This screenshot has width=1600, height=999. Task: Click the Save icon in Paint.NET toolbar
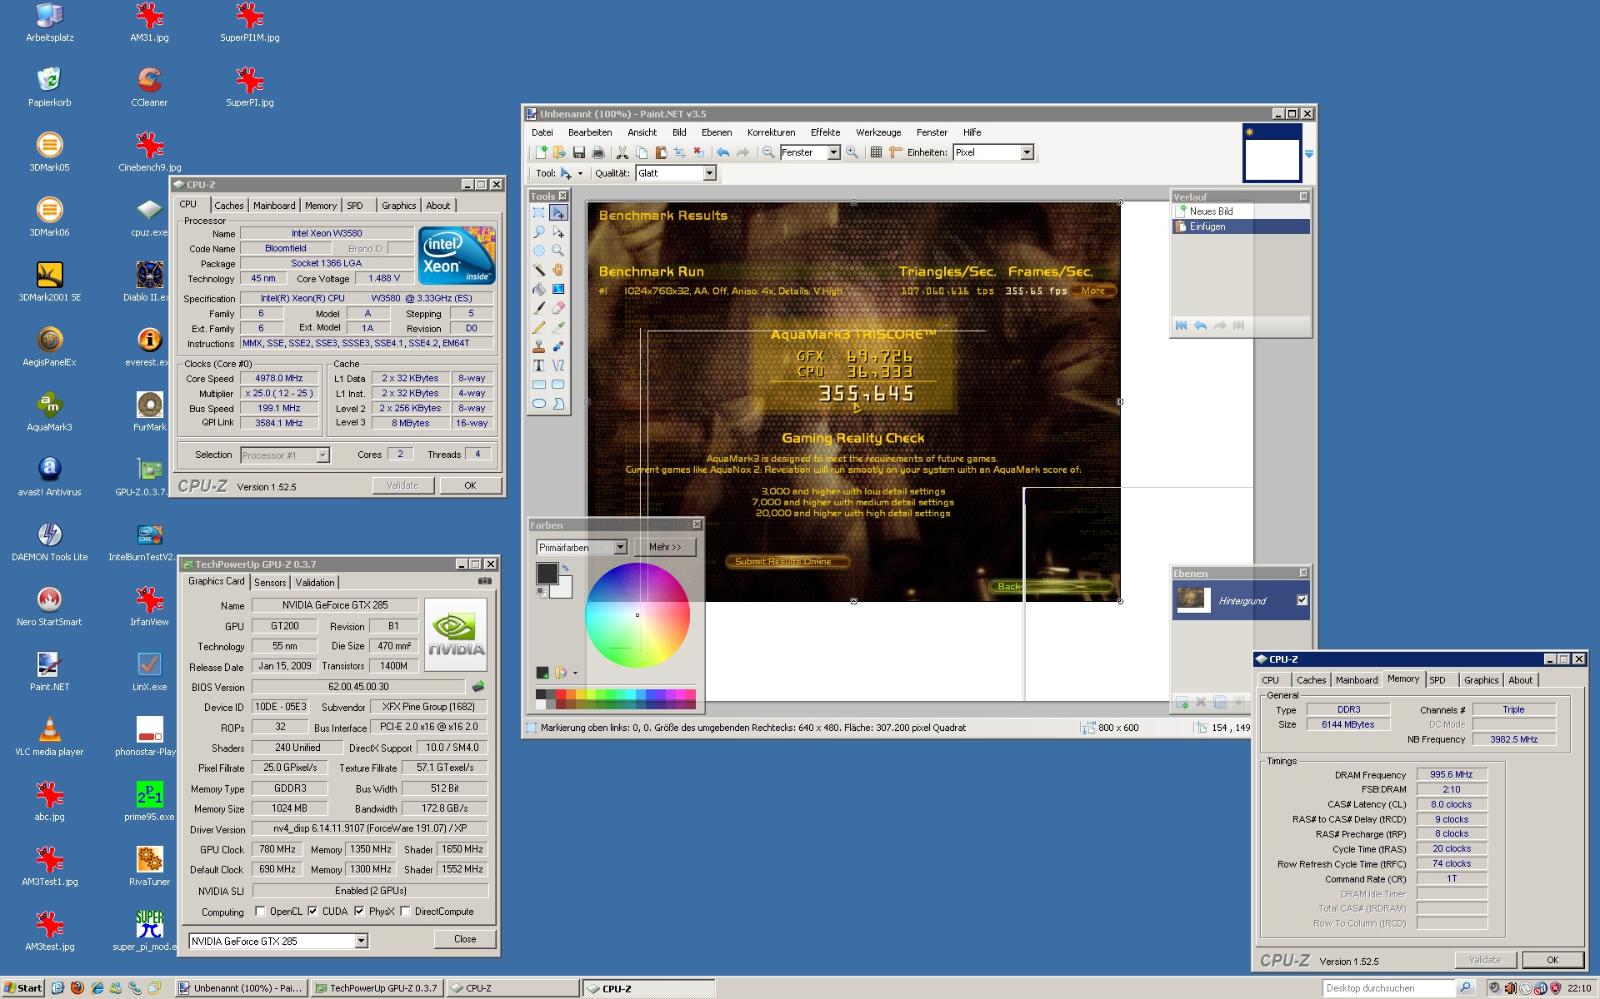[579, 152]
